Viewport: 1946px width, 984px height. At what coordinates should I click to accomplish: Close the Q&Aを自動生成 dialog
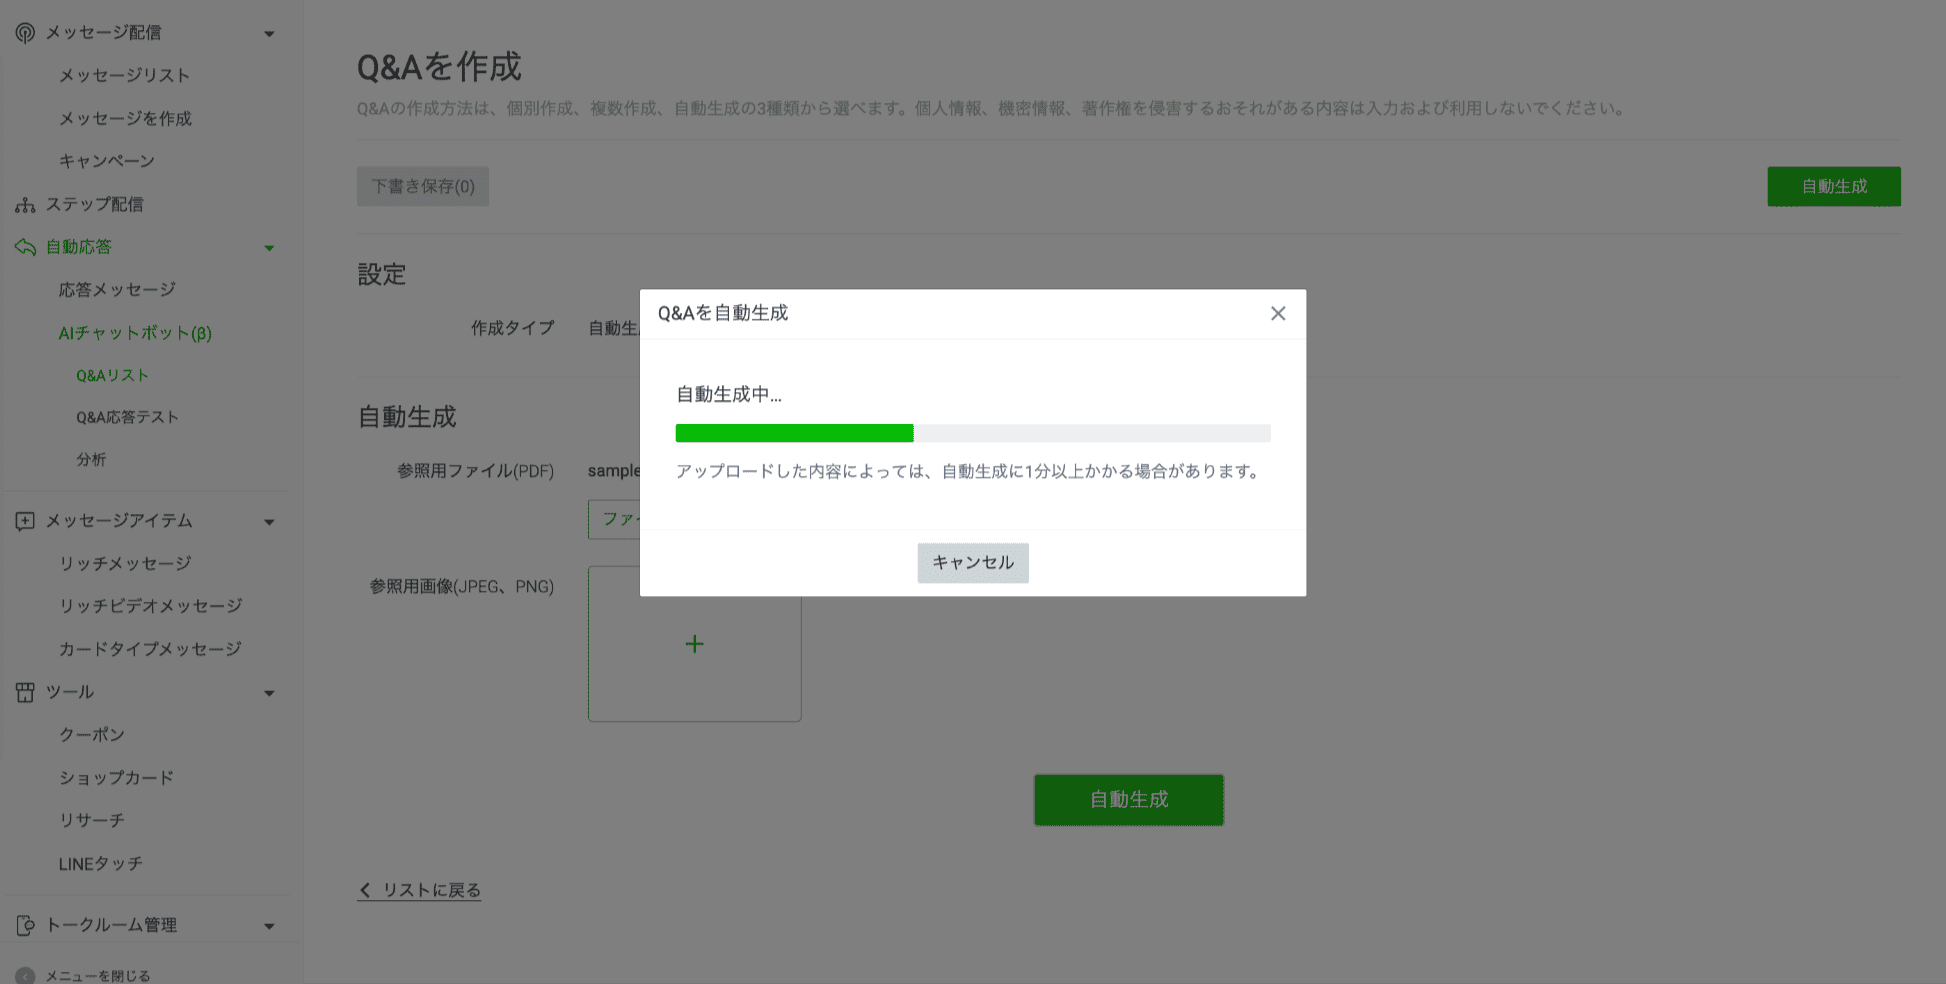click(x=1278, y=313)
